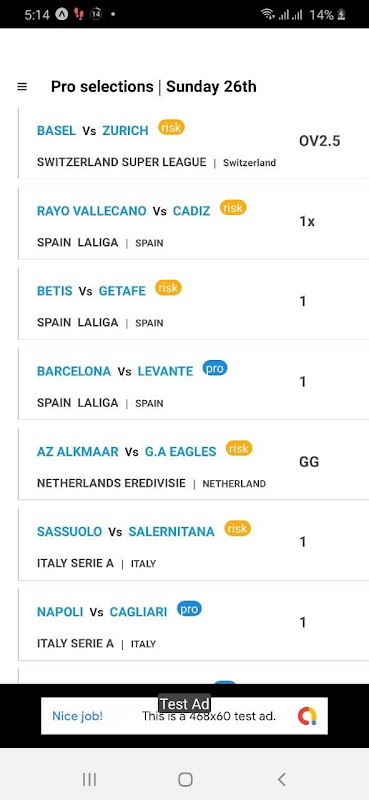Tap the Pro selections Sunday 26th title
The width and height of the screenshot is (369, 800).
pos(154,87)
